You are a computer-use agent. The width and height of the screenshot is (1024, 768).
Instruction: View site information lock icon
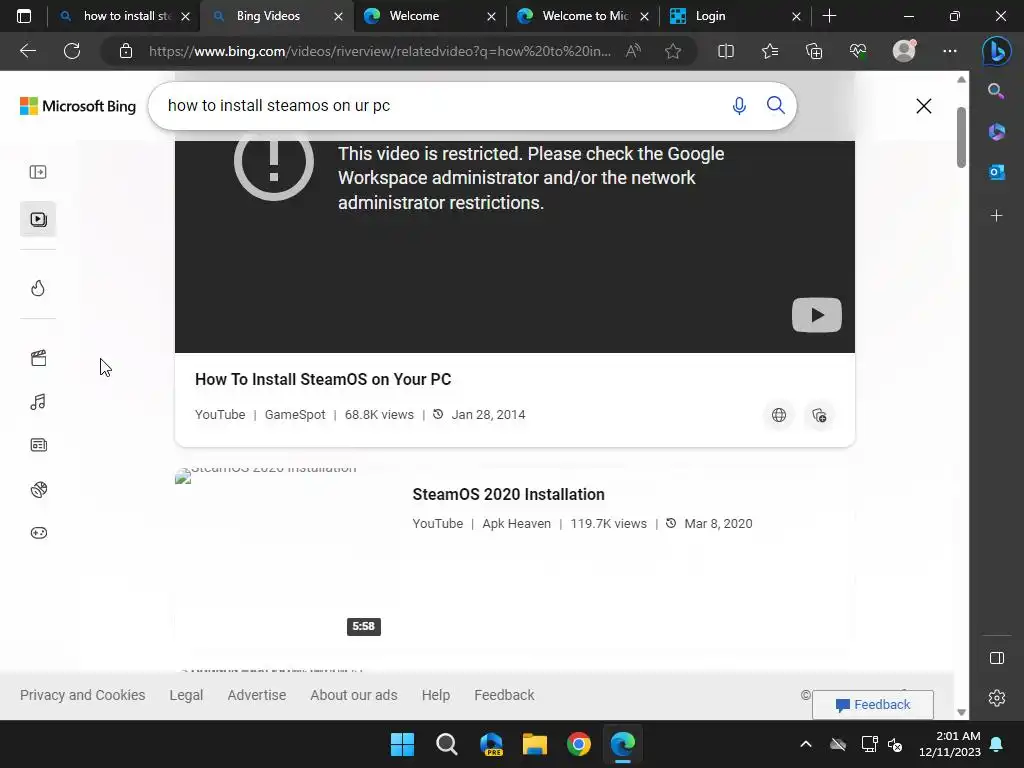126,51
